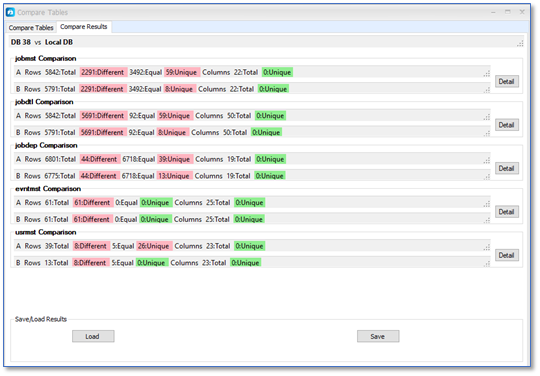The height and width of the screenshot is (376, 540).
Task: Click jobdep row B 13:Unique label
Action: point(175,176)
